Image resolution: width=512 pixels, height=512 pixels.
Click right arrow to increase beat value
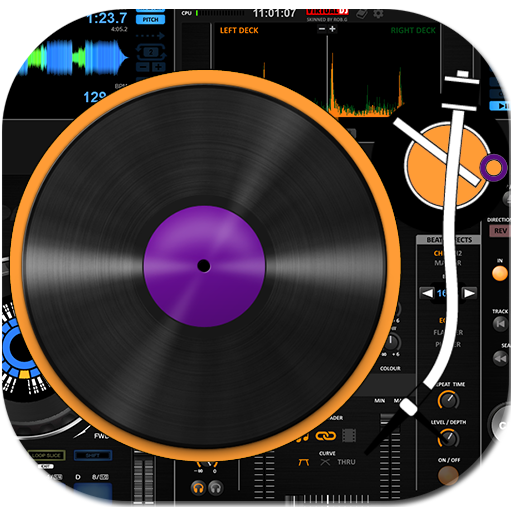(x=469, y=293)
